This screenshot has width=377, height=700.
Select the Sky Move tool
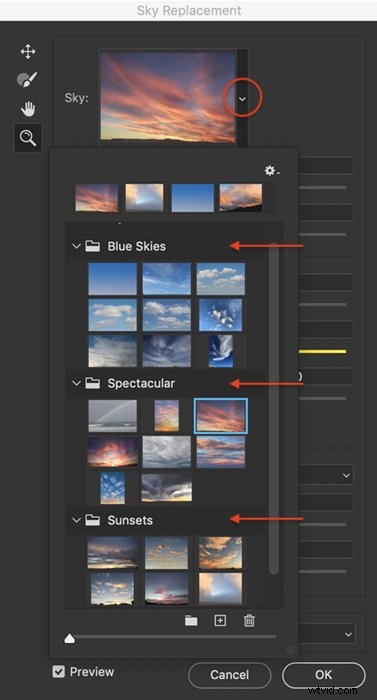click(28, 52)
